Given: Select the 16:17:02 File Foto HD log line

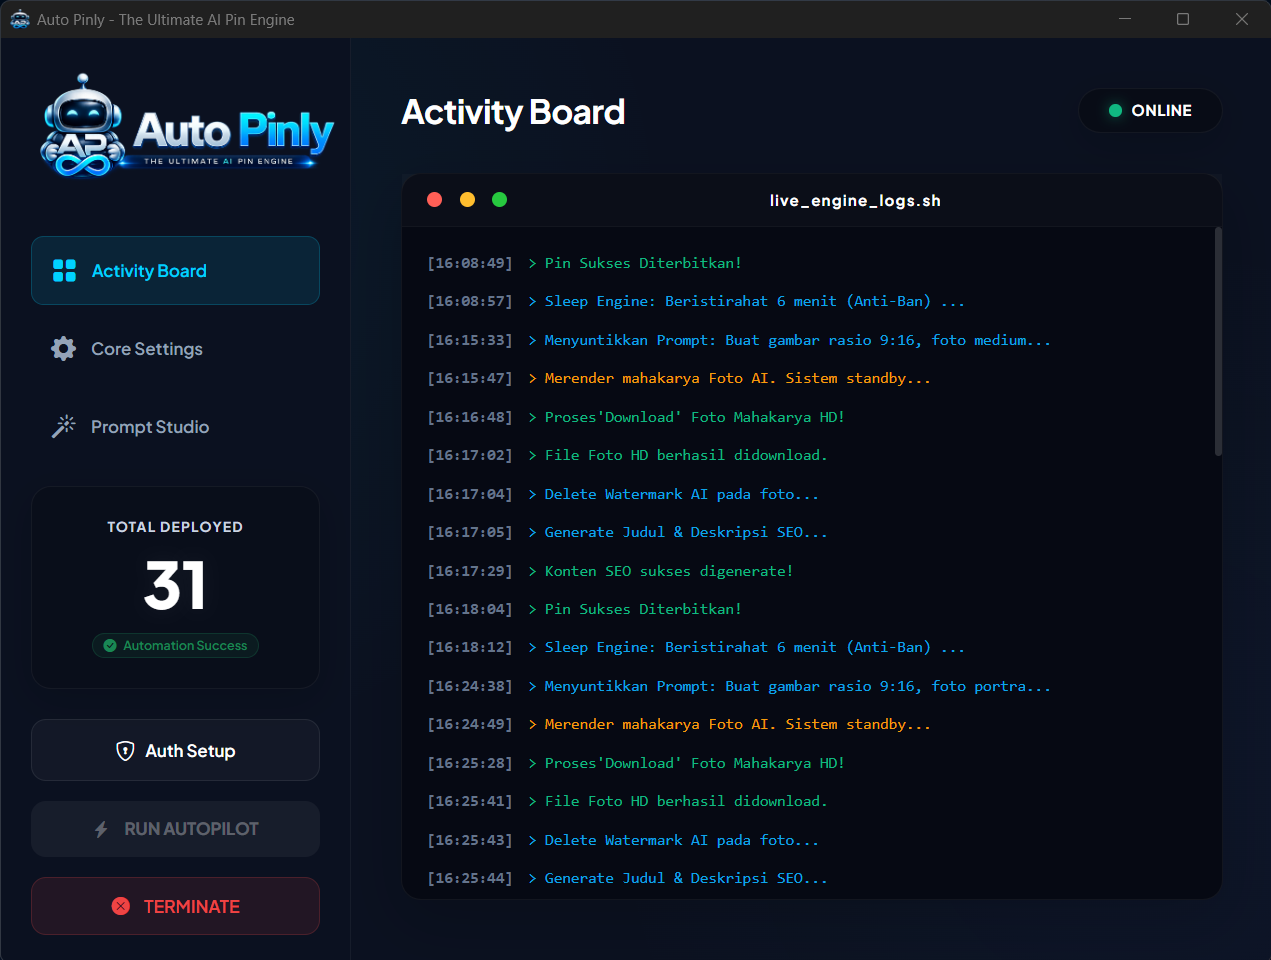Looking at the screenshot, I should click(627, 455).
